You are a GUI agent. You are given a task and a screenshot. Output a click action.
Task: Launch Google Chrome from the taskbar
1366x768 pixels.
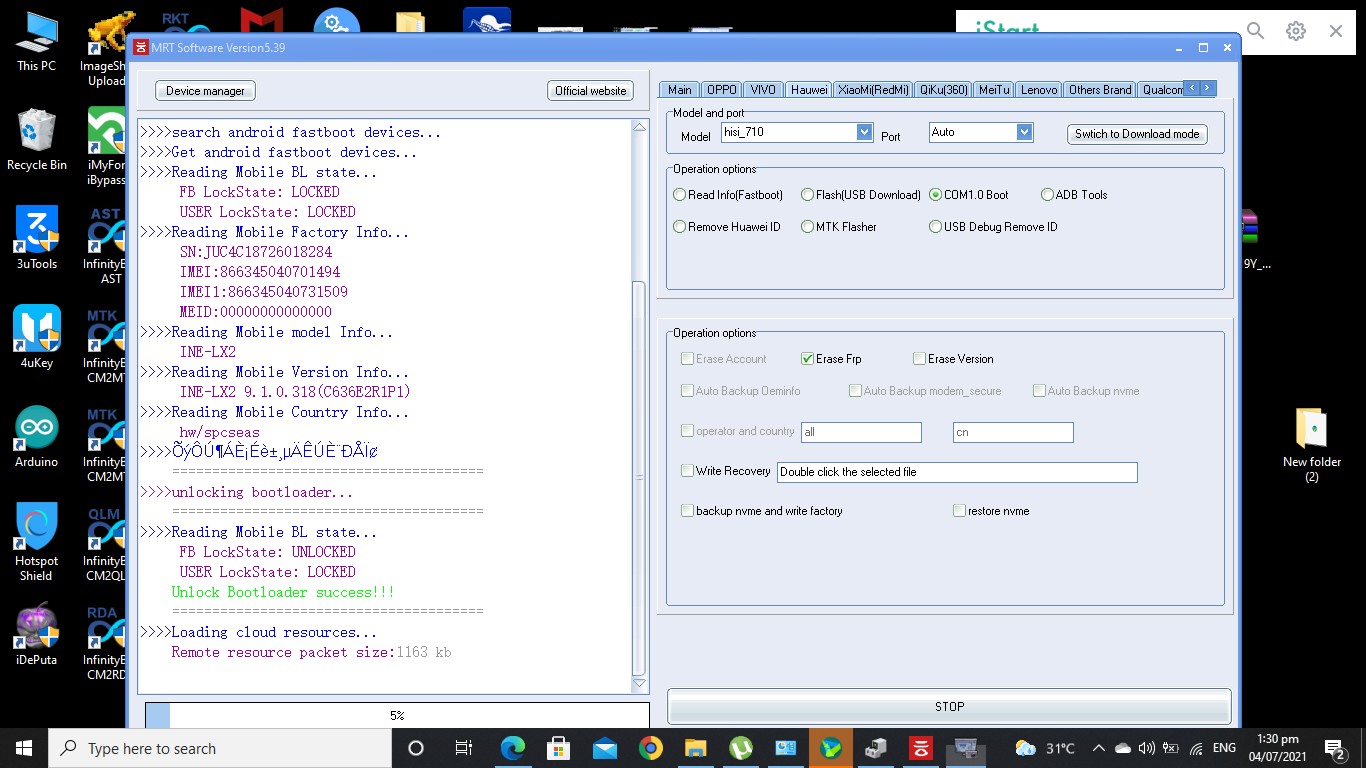click(651, 748)
